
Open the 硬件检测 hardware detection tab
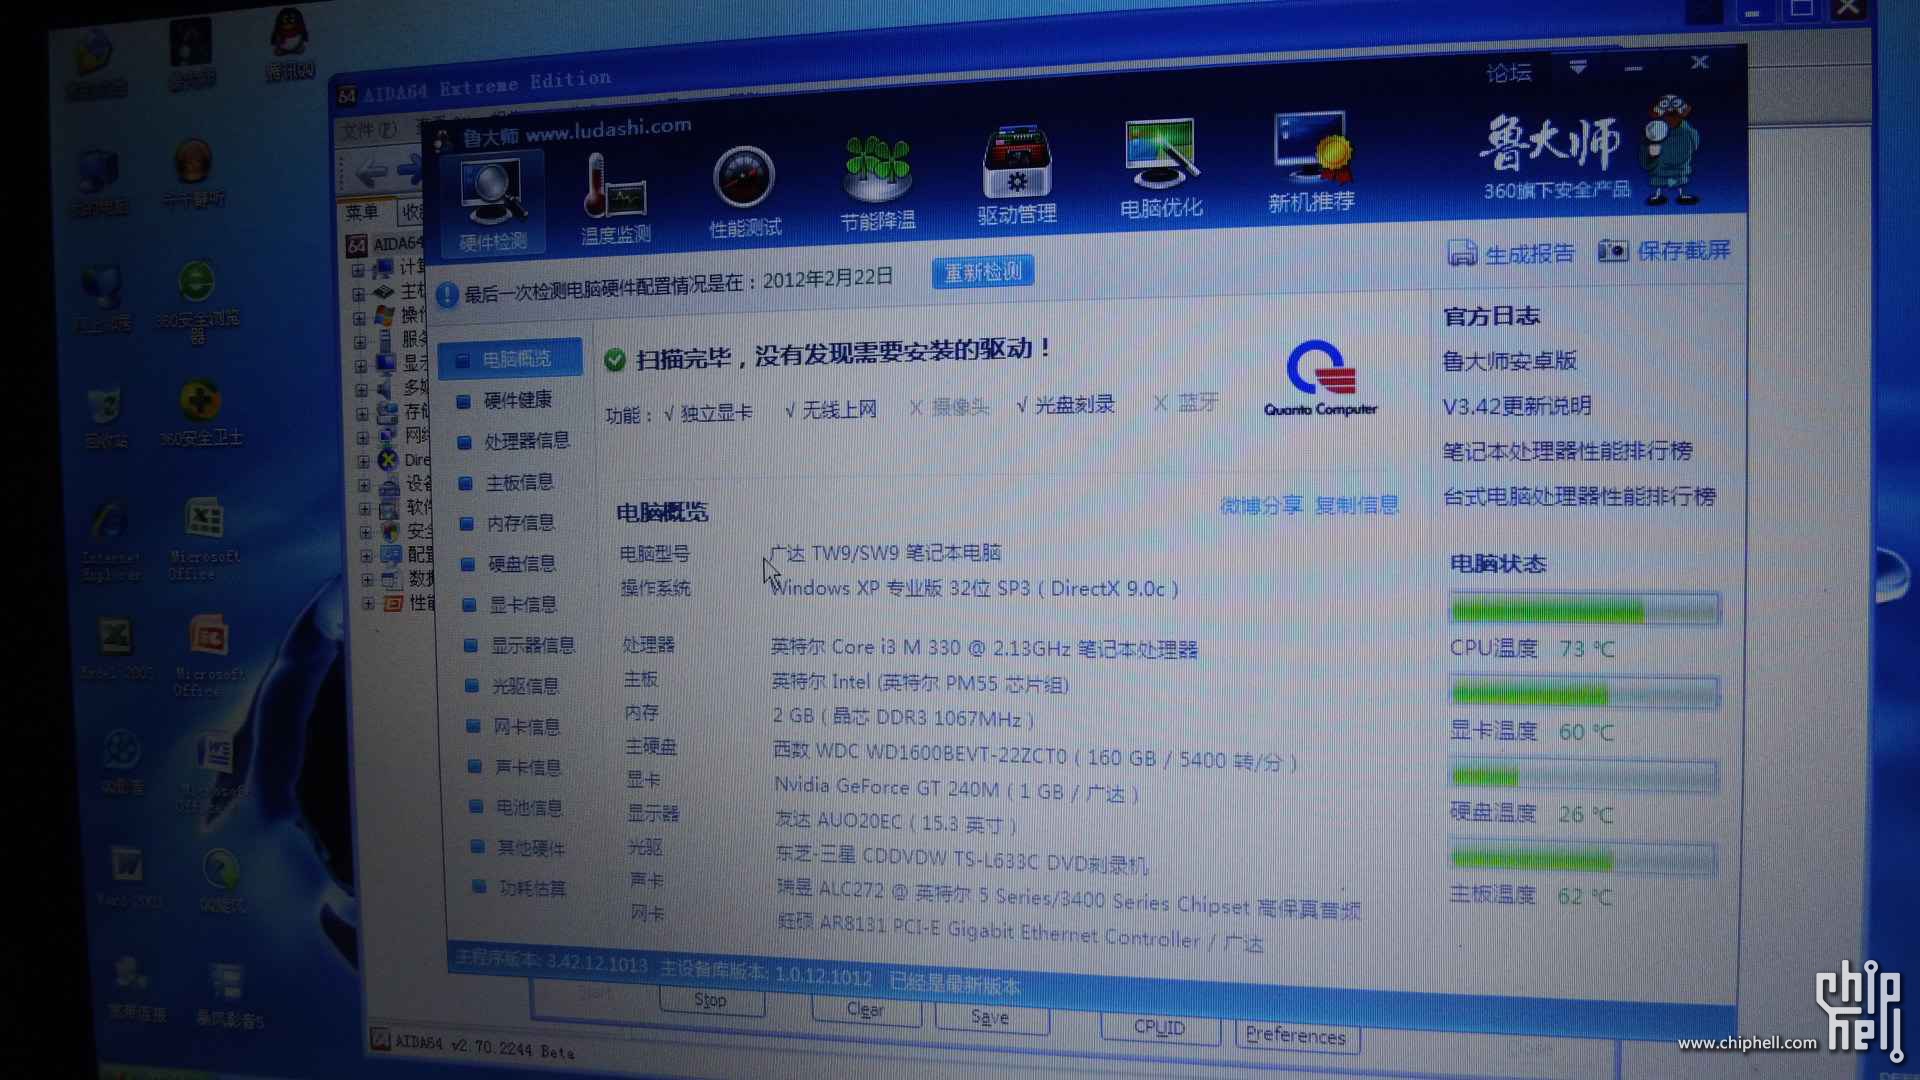coord(492,205)
